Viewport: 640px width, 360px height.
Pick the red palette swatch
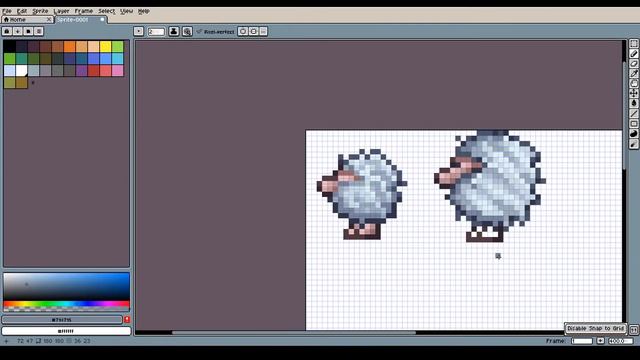pyautogui.click(x=93, y=70)
